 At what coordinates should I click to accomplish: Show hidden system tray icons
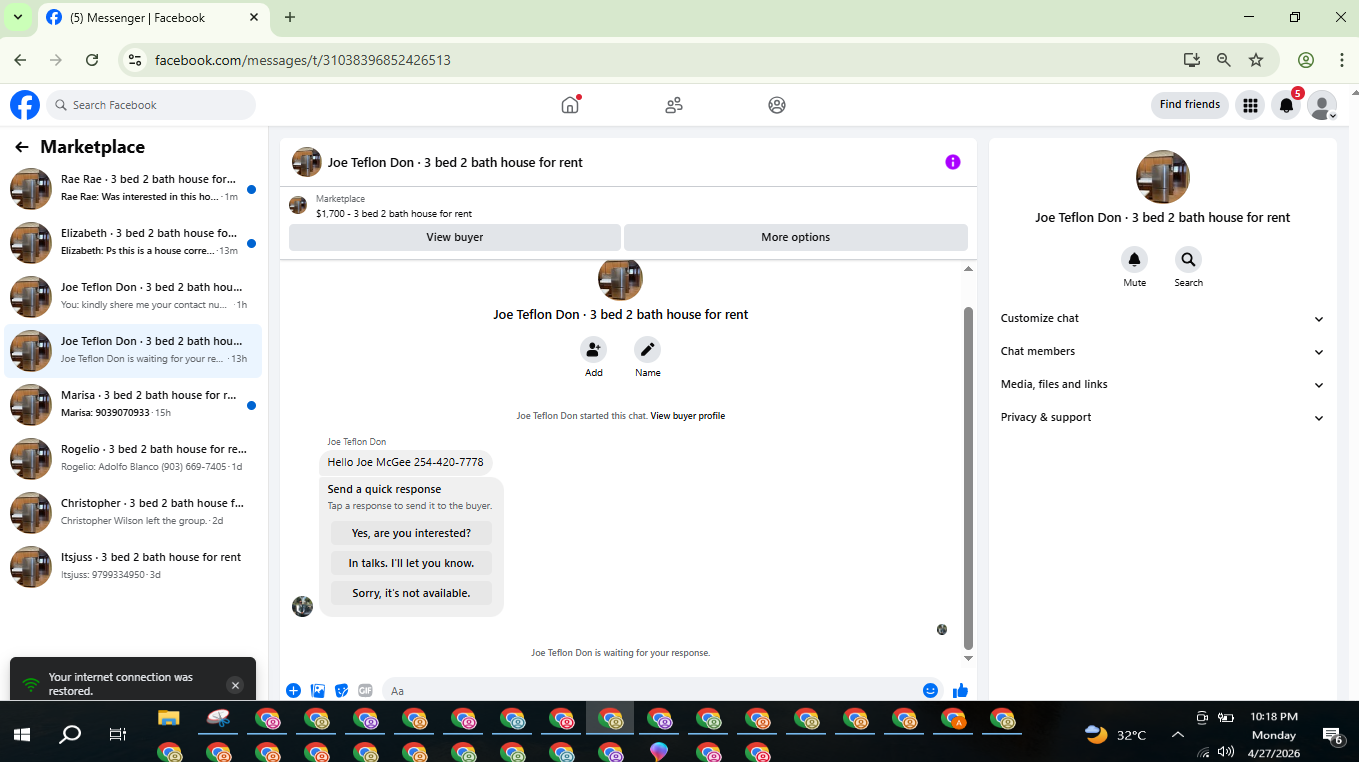(1178, 735)
